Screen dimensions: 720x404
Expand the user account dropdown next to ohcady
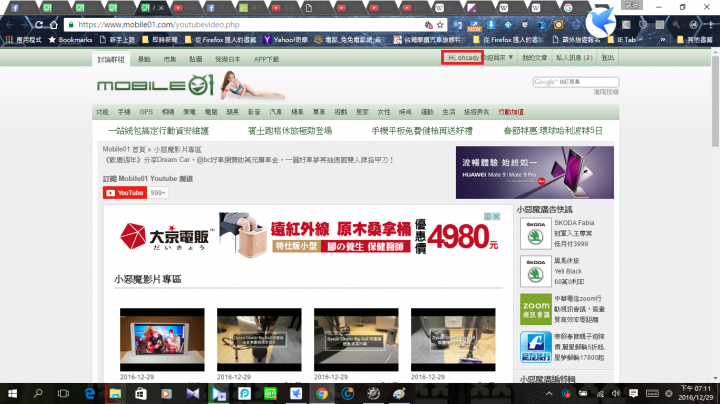pyautogui.click(x=510, y=57)
